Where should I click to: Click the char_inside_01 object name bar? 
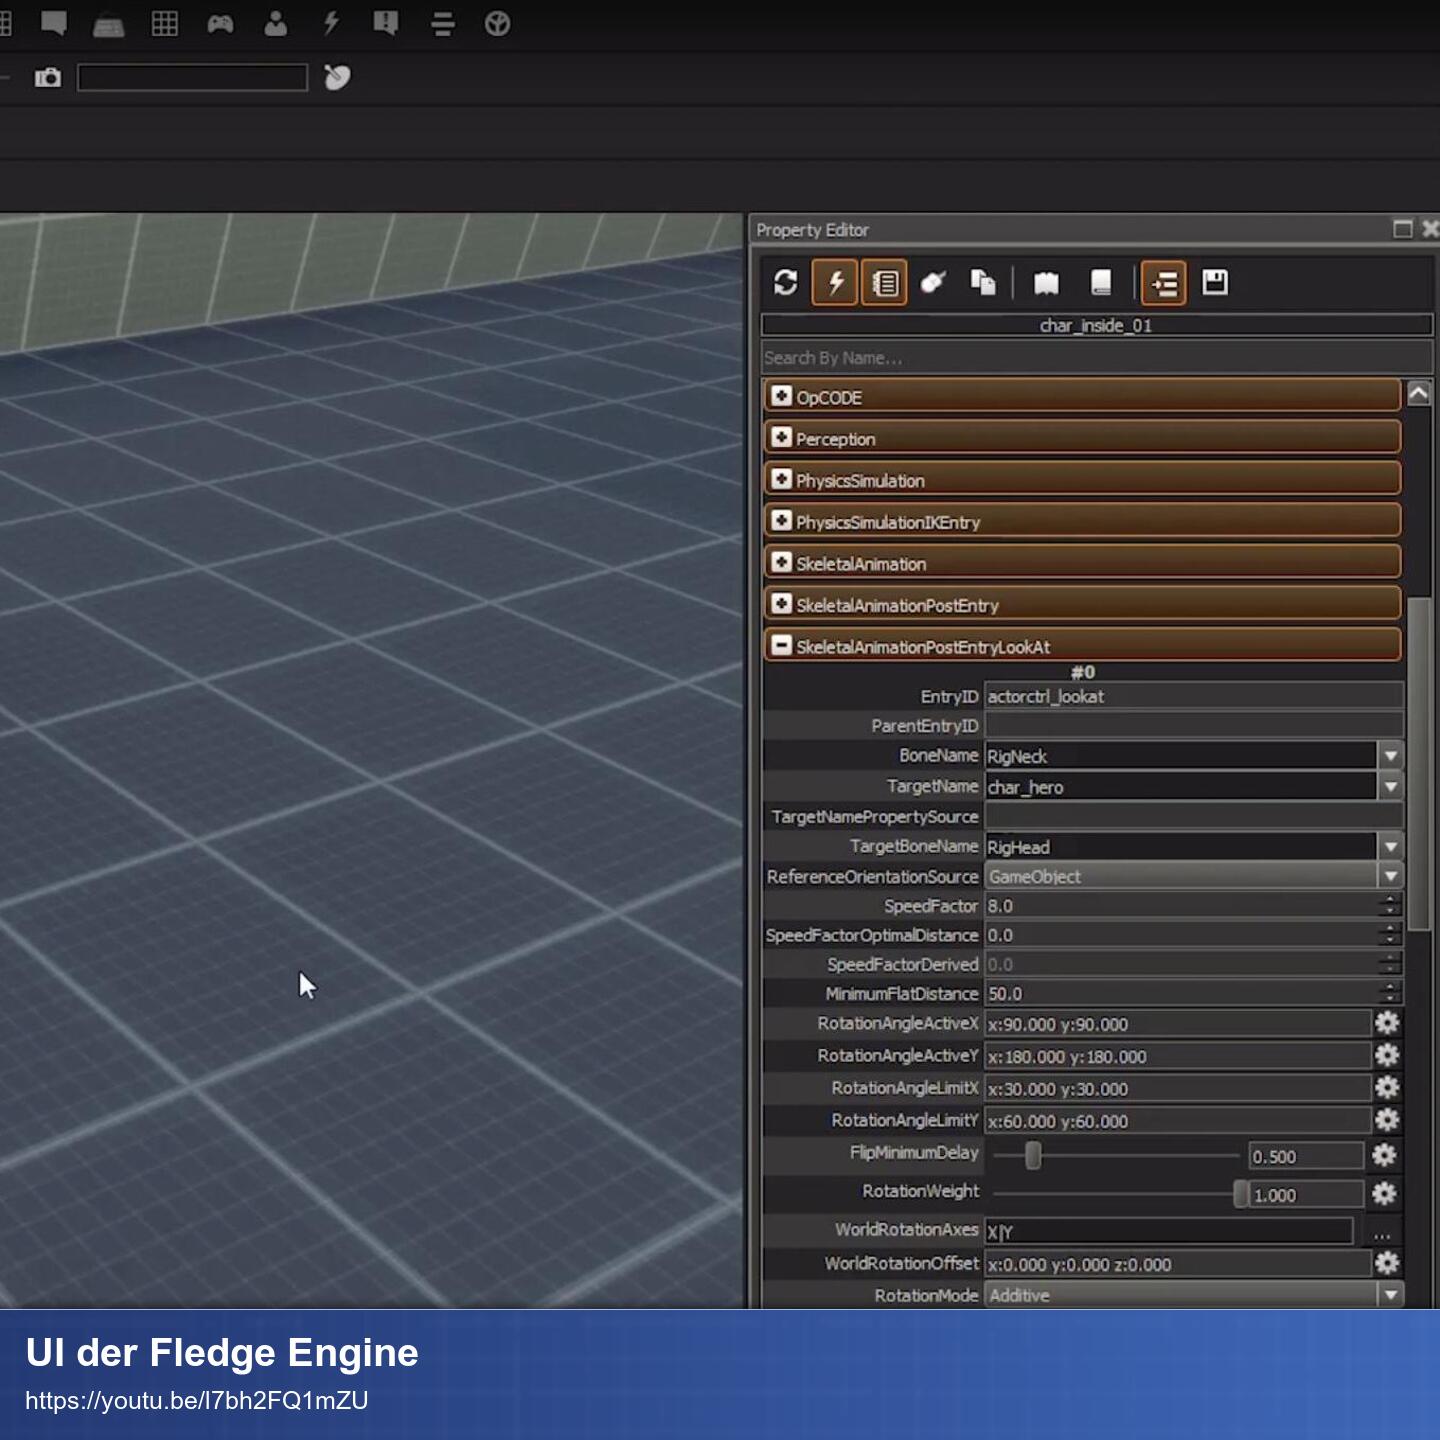point(1096,325)
